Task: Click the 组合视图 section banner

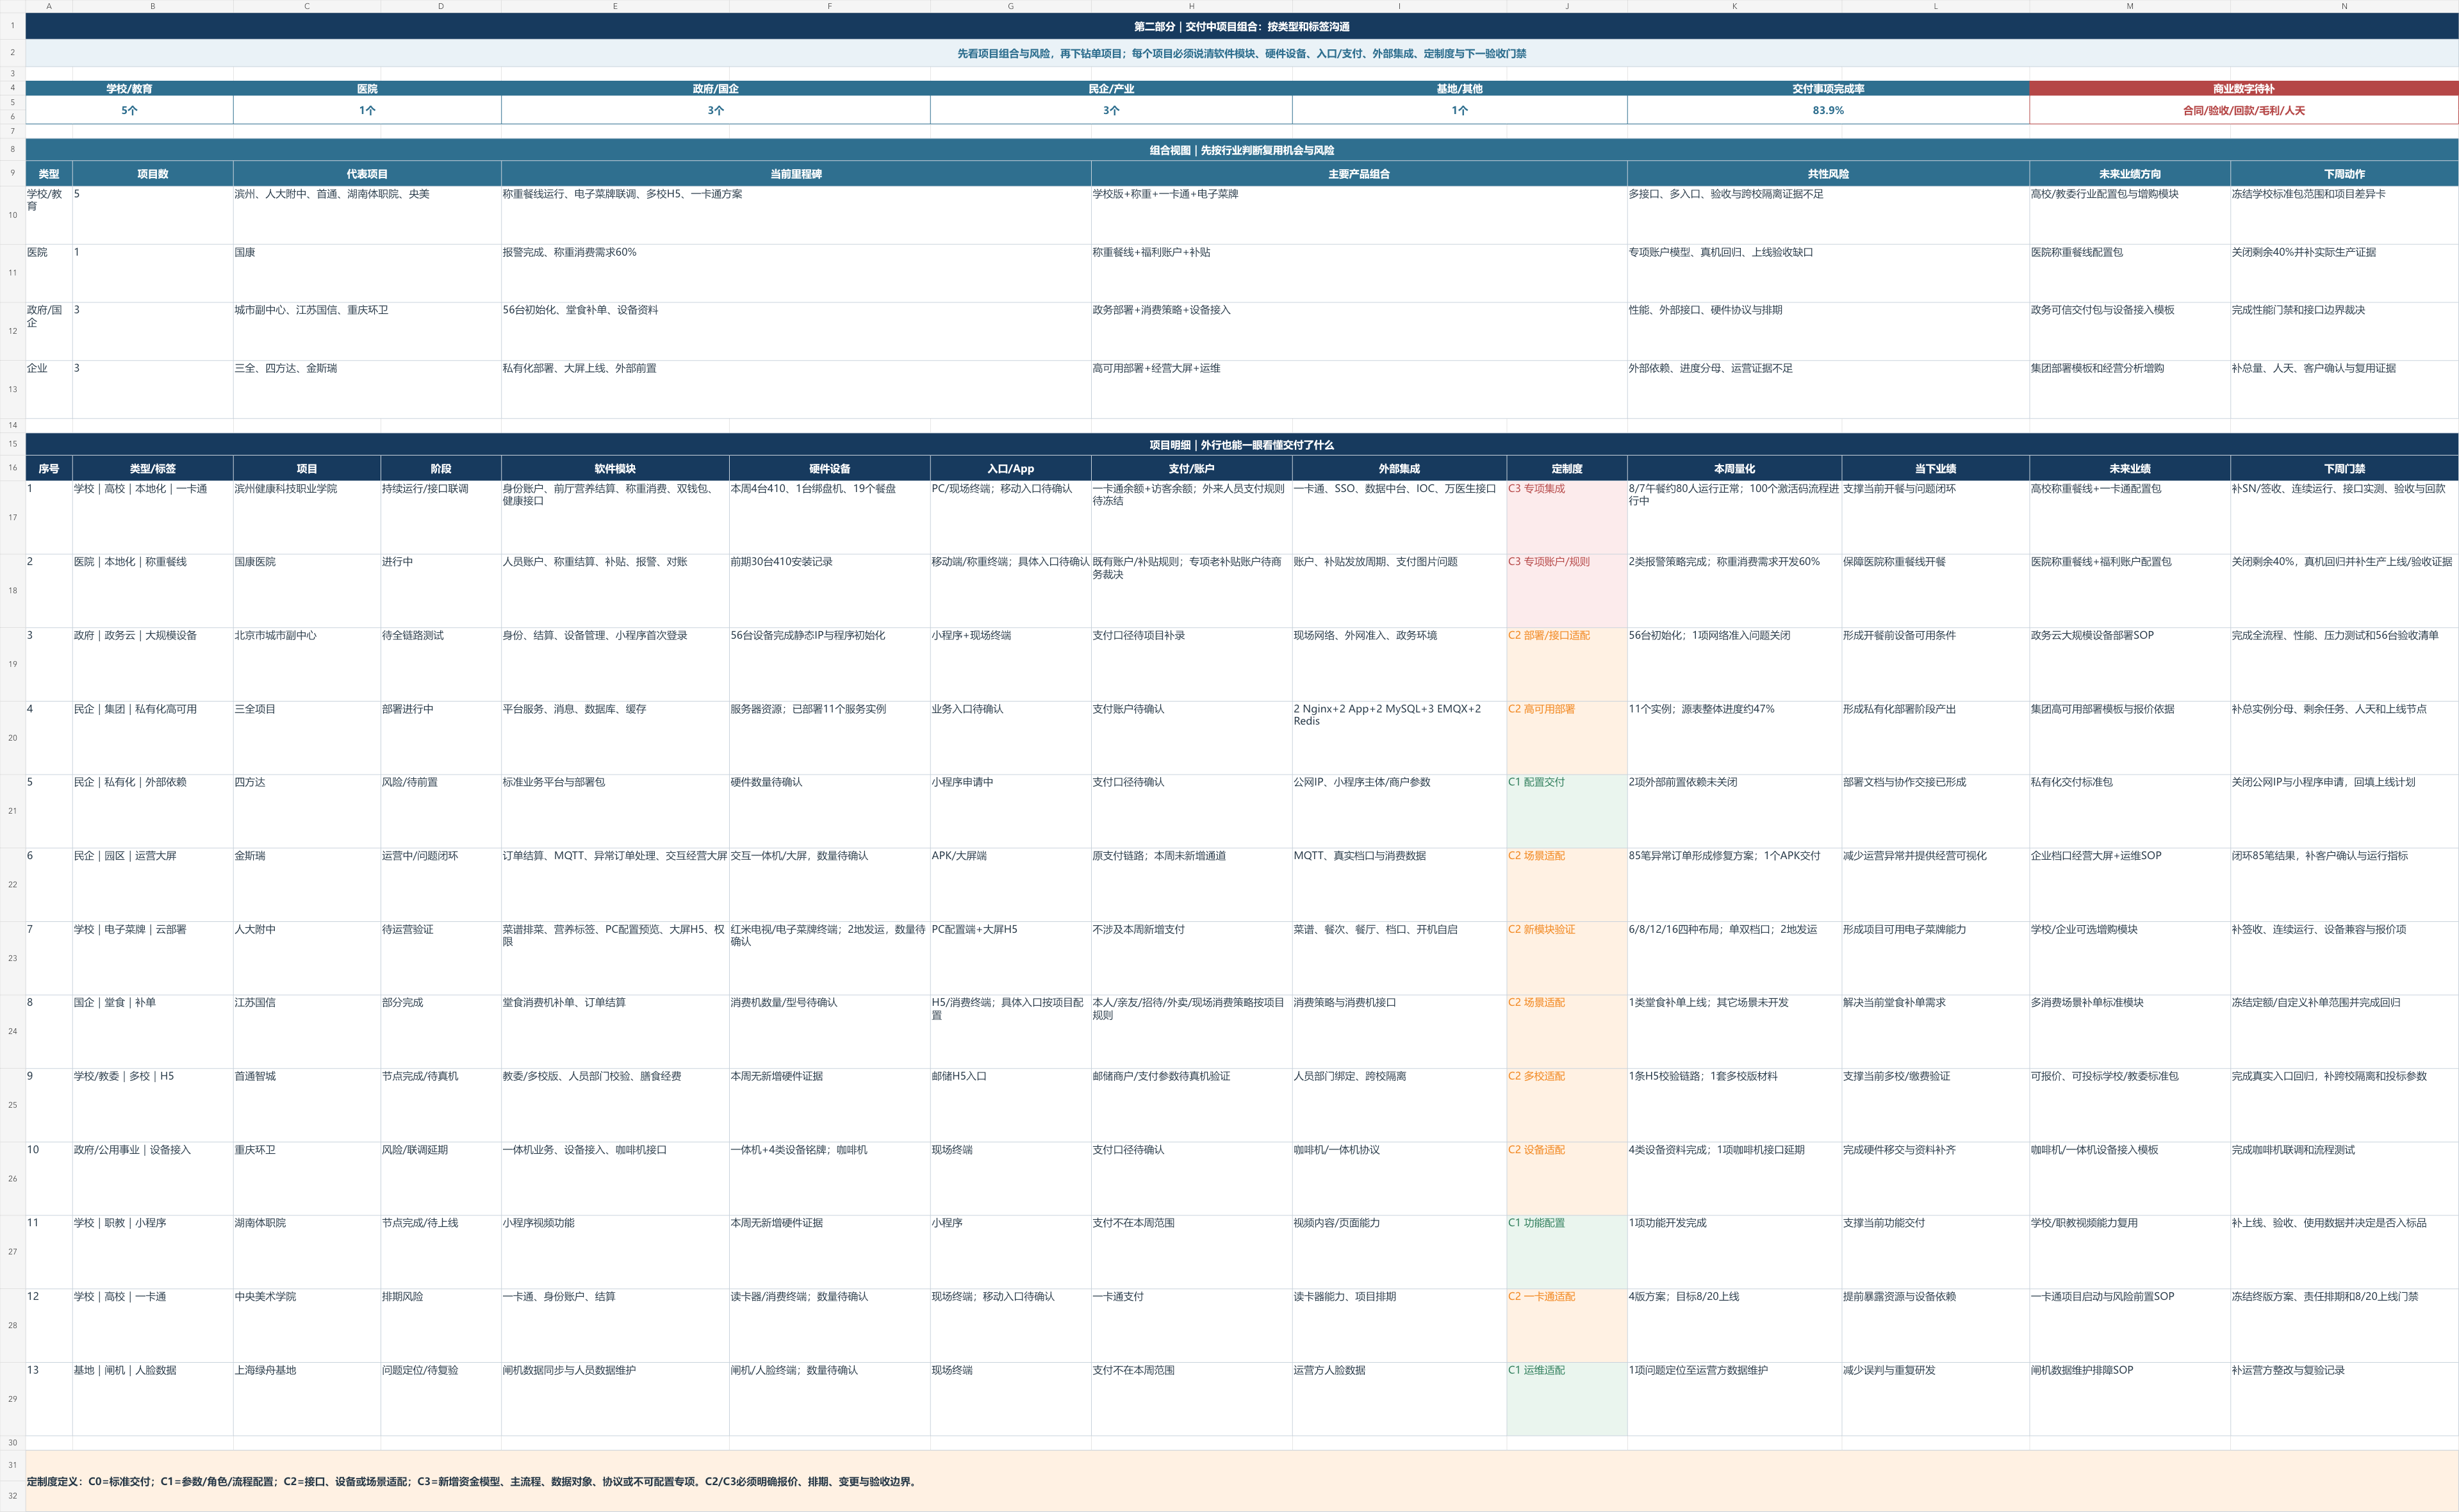Action: coord(1241,150)
